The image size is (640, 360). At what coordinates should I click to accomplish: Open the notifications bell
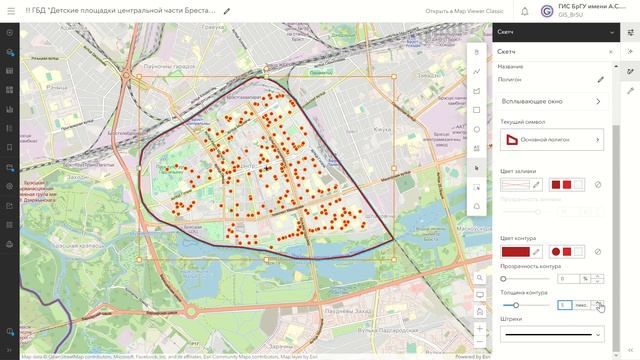coord(524,11)
